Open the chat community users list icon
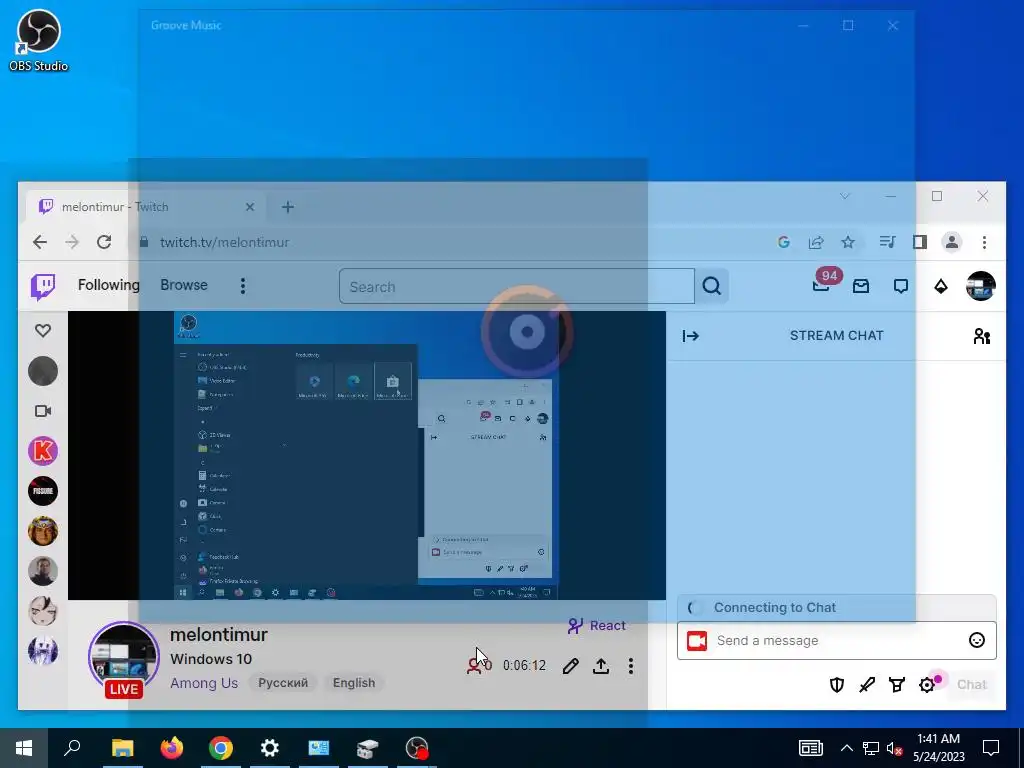 tap(982, 336)
